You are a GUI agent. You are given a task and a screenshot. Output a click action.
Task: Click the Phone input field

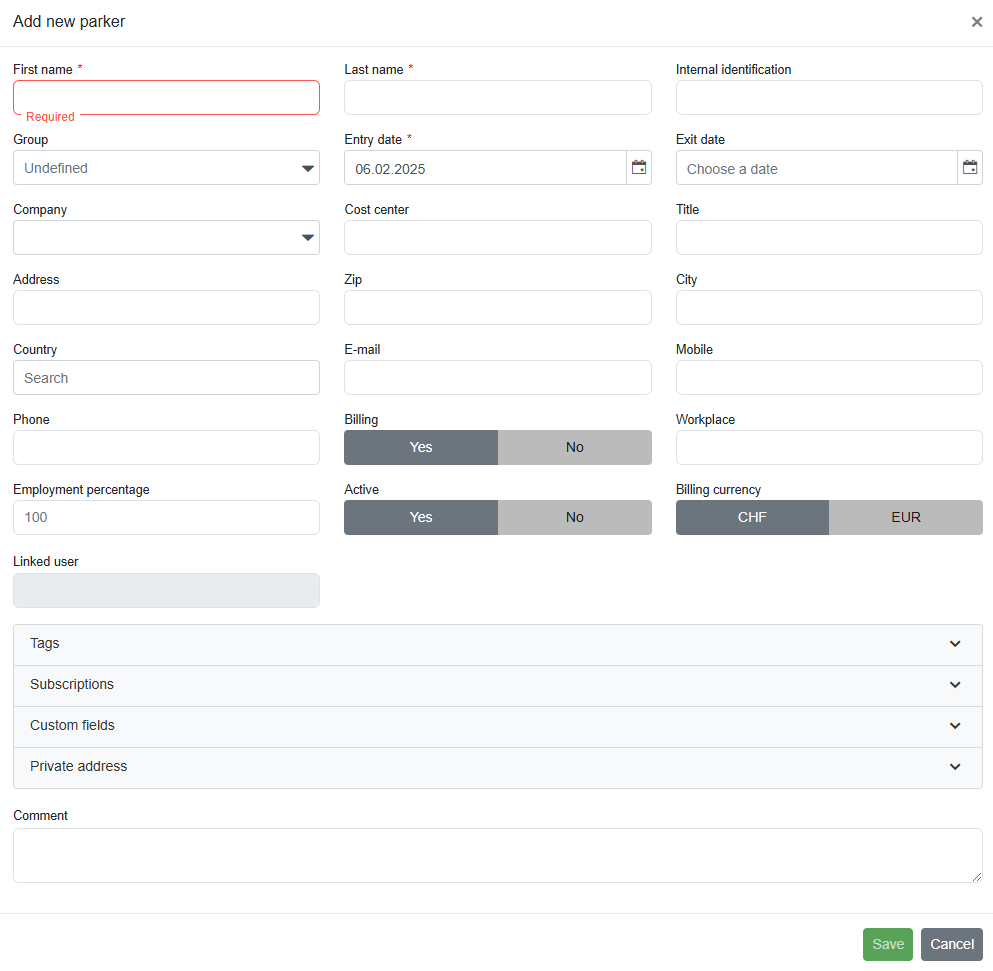[x=167, y=448]
